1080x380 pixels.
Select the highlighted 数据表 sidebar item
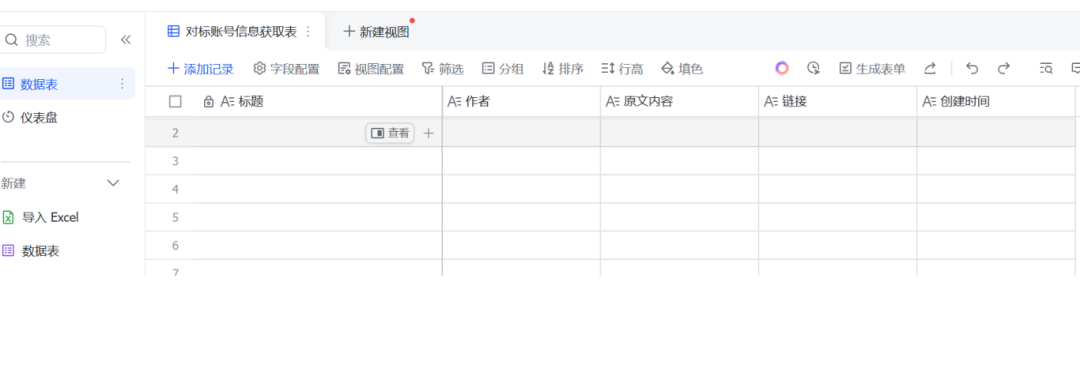(x=68, y=84)
